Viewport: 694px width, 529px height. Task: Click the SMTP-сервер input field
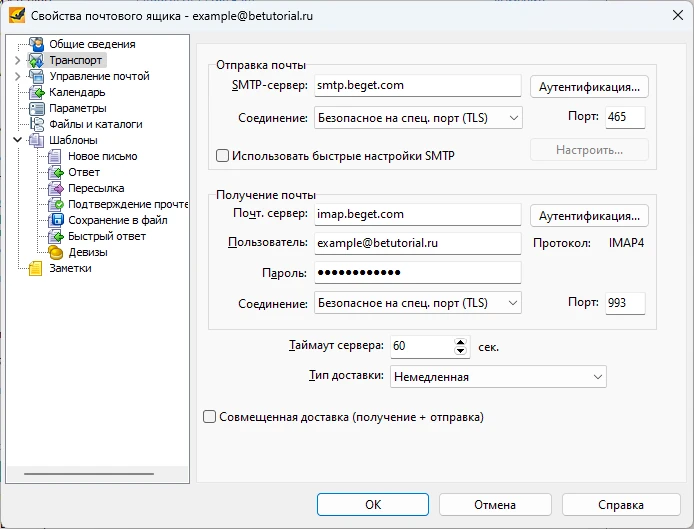tap(418, 85)
